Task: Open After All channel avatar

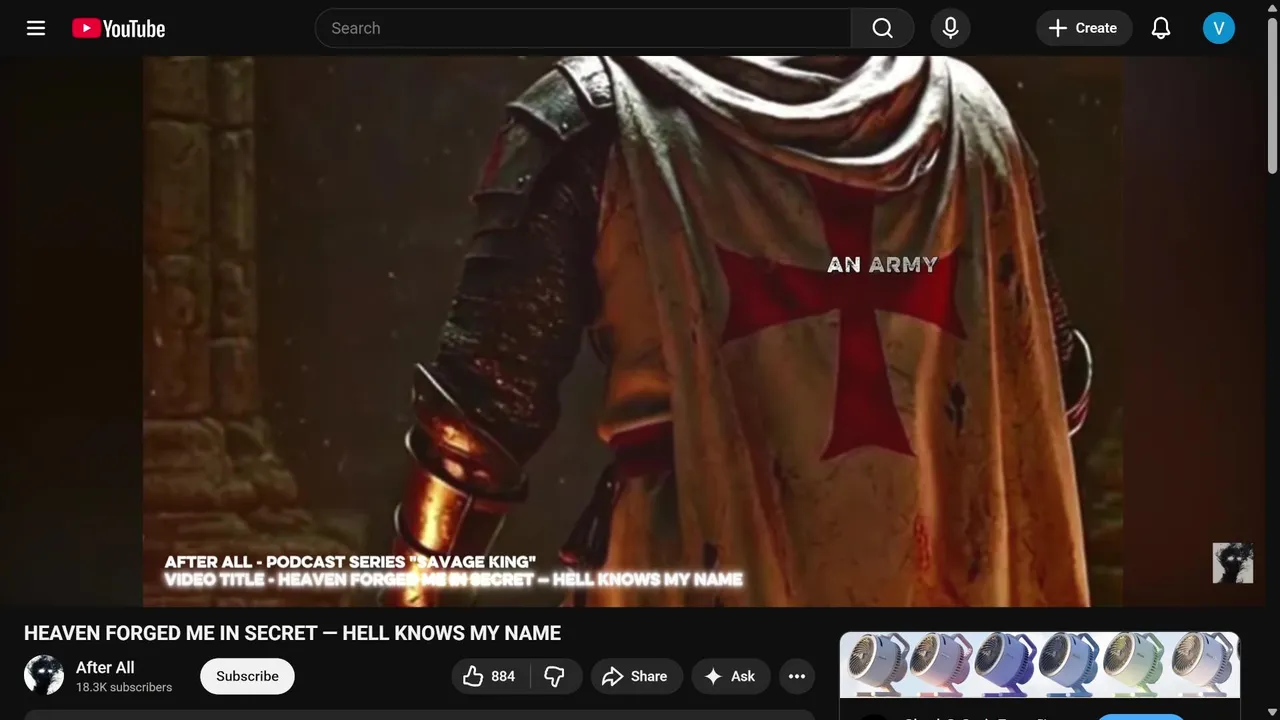Action: [44, 676]
